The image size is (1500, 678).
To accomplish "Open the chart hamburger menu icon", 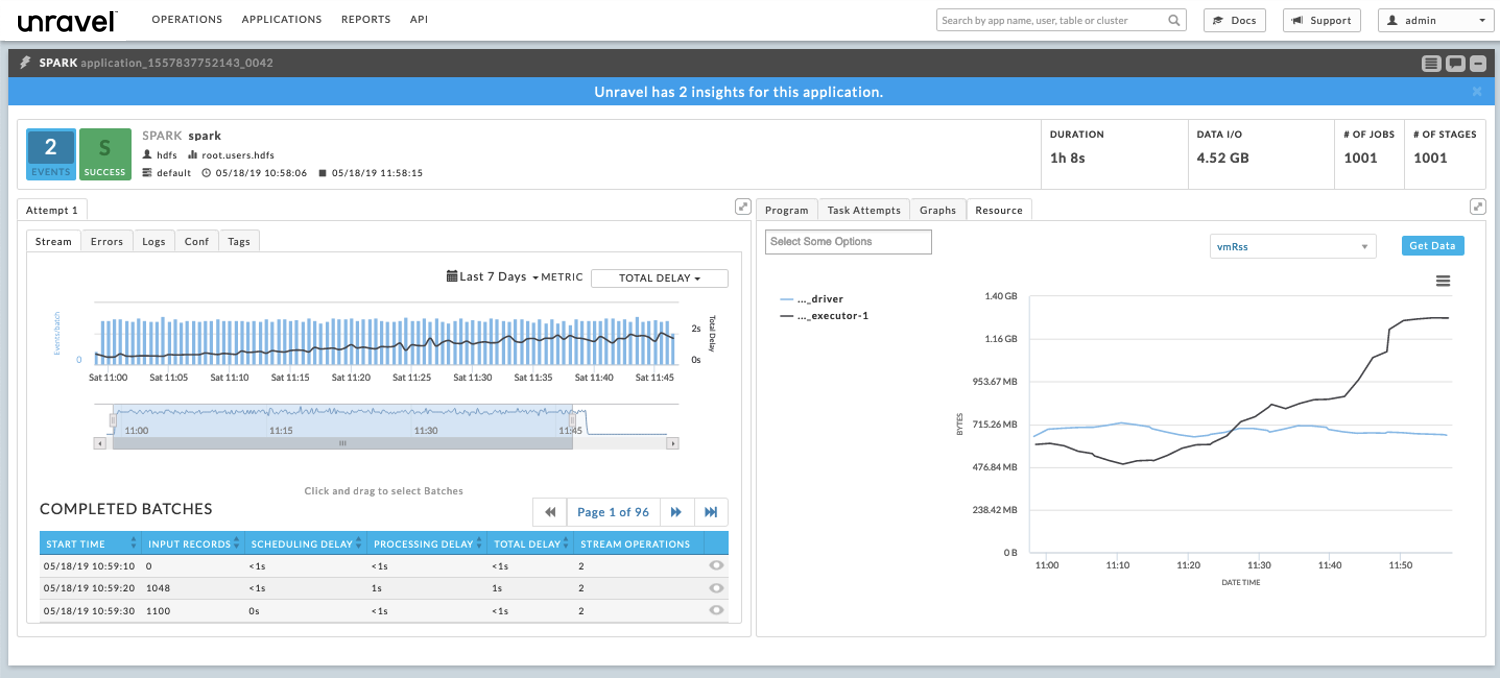I will [1443, 281].
